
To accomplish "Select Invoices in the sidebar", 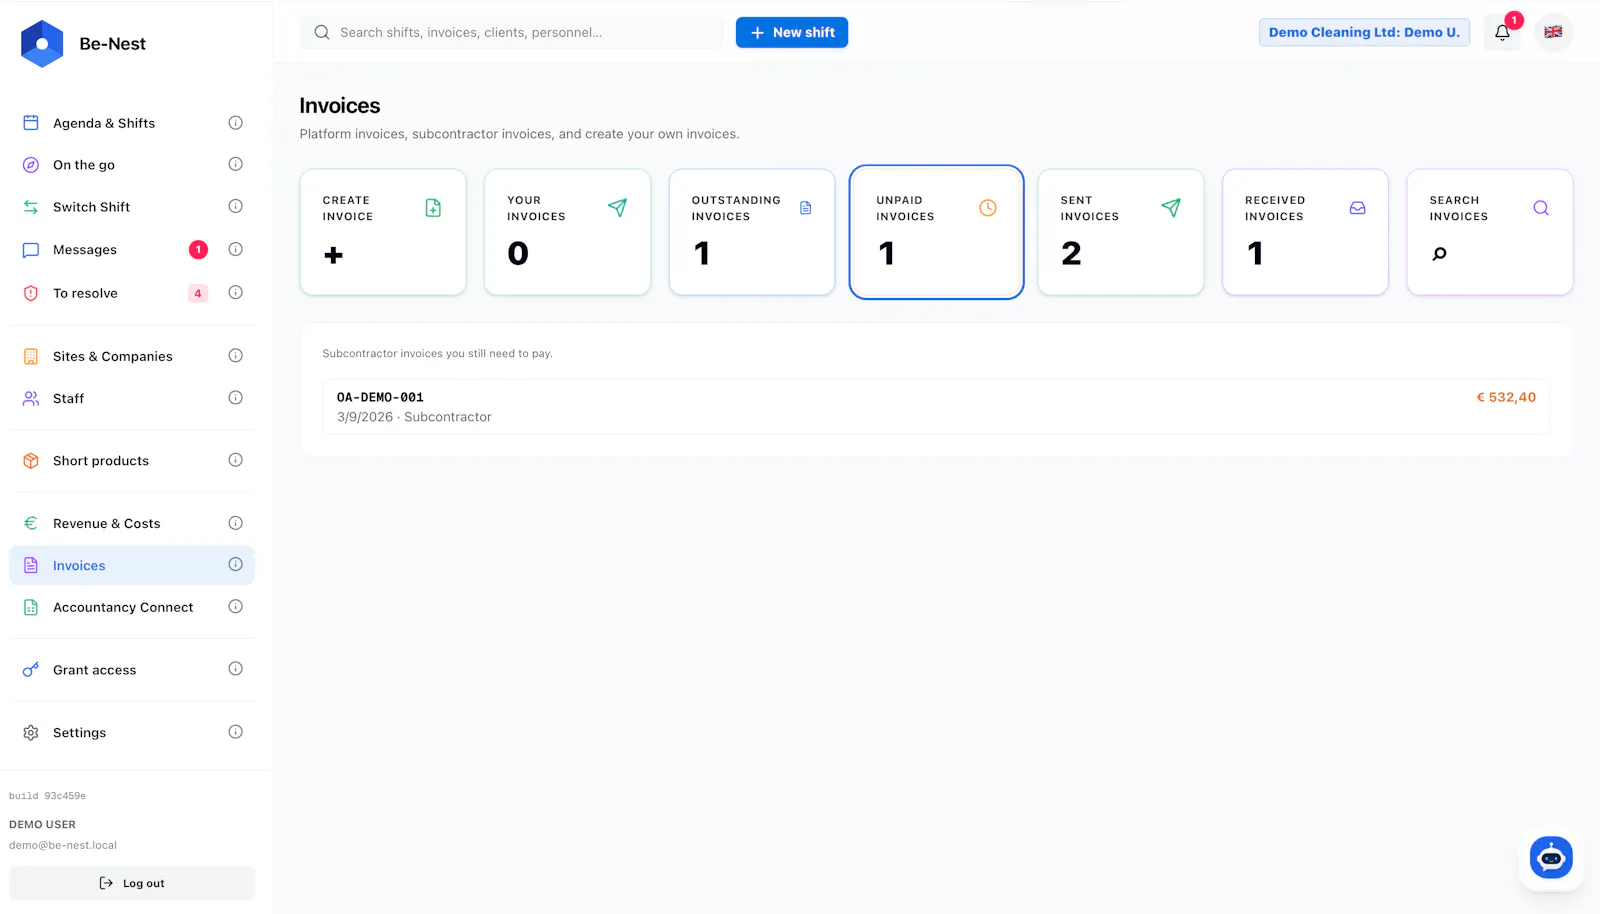I will pyautogui.click(x=132, y=565).
